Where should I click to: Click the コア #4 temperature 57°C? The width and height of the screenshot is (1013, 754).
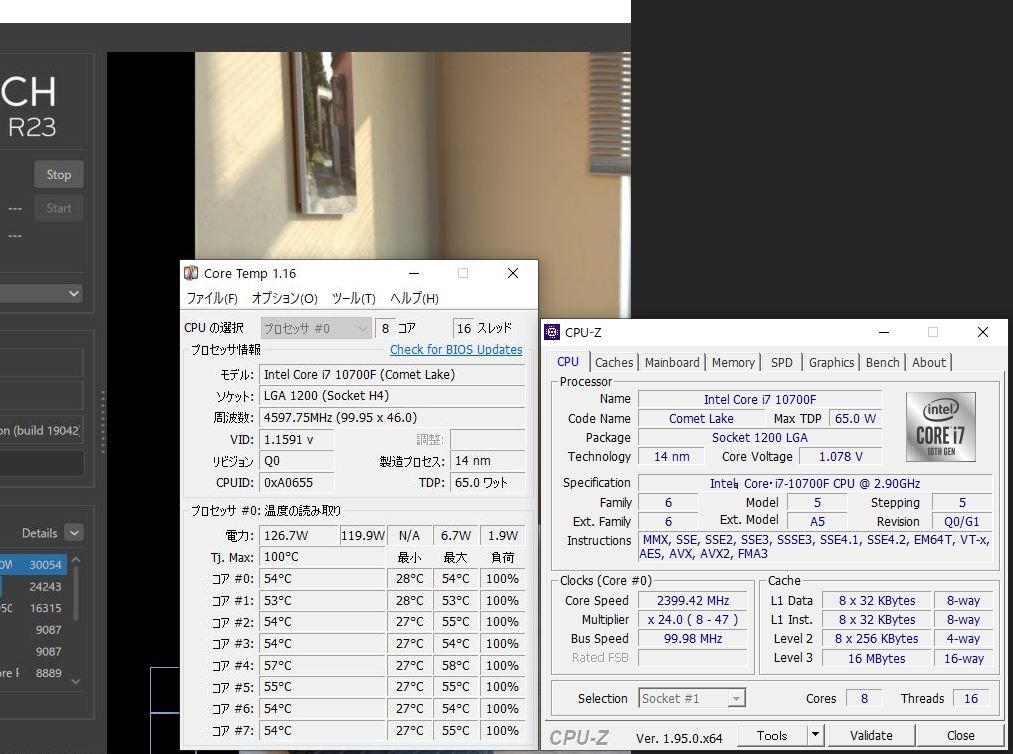(x=322, y=665)
